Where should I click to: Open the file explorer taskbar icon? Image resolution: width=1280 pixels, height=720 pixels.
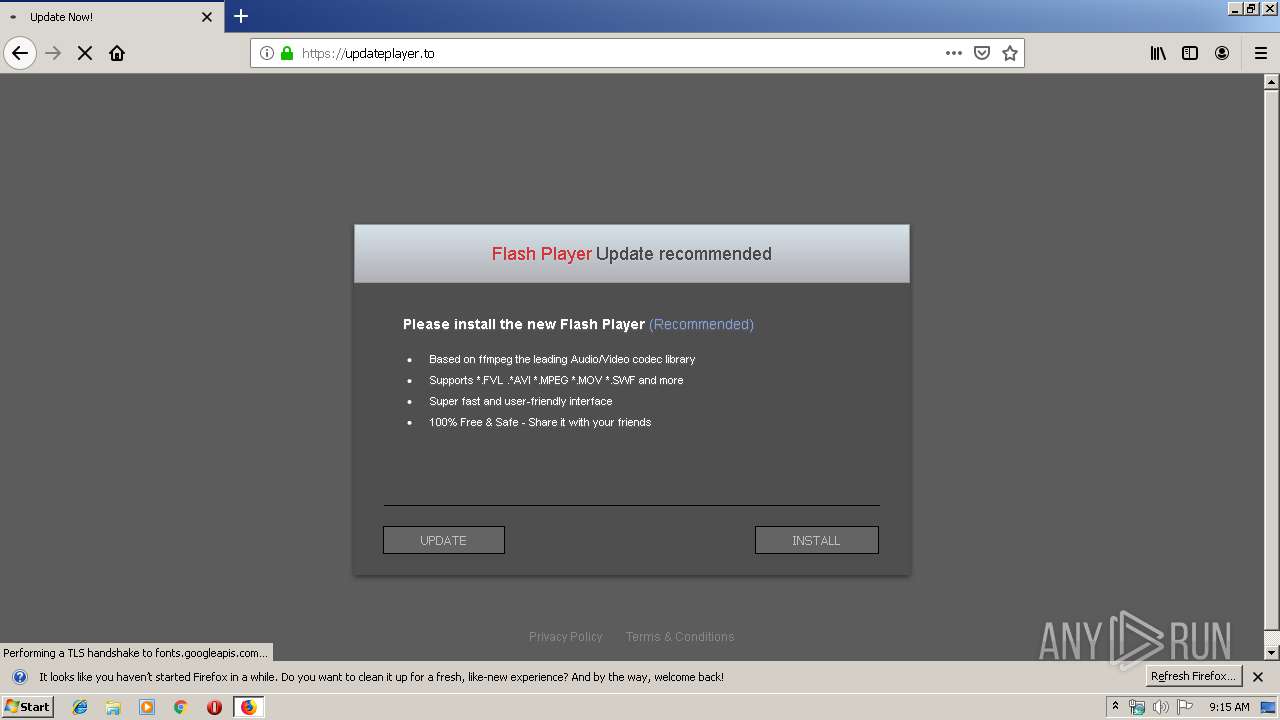click(x=113, y=707)
